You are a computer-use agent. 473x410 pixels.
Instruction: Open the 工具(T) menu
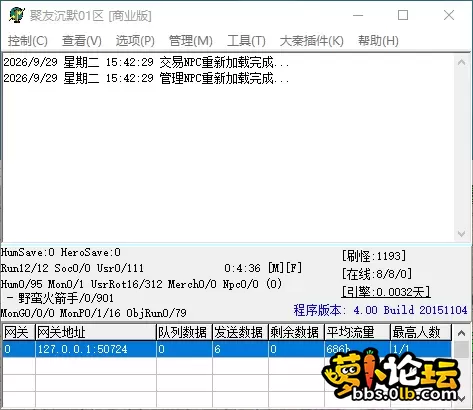[246, 41]
